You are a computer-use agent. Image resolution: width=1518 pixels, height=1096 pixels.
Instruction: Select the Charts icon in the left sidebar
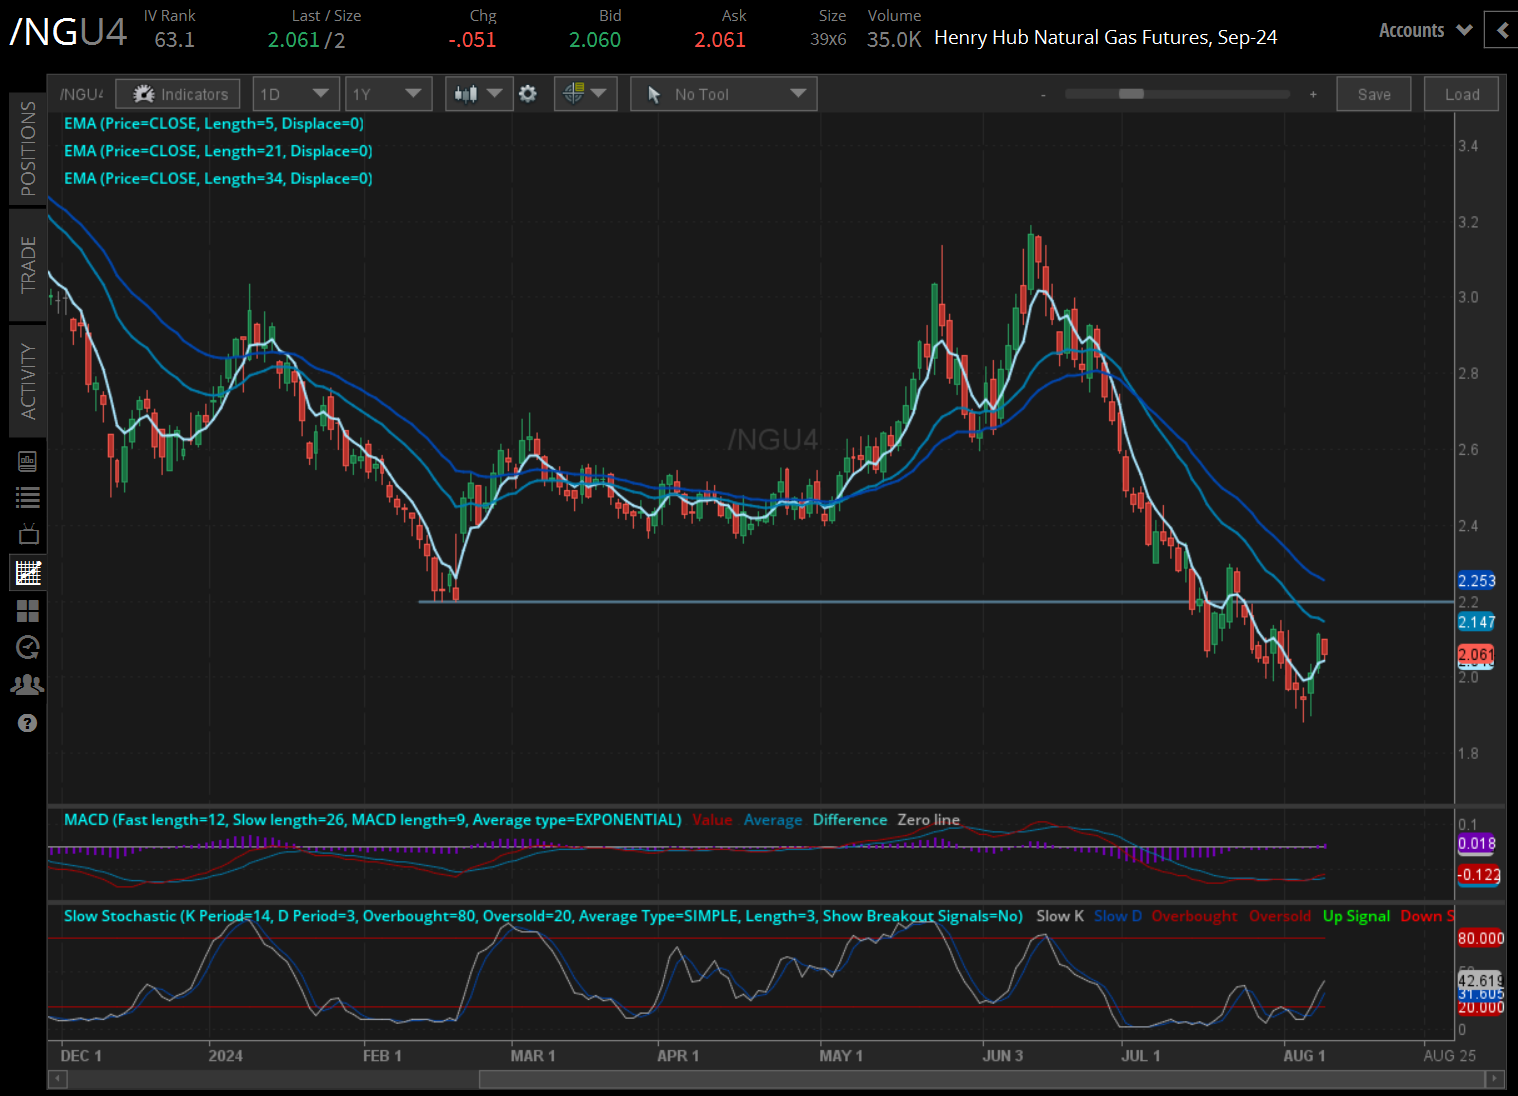click(x=28, y=572)
